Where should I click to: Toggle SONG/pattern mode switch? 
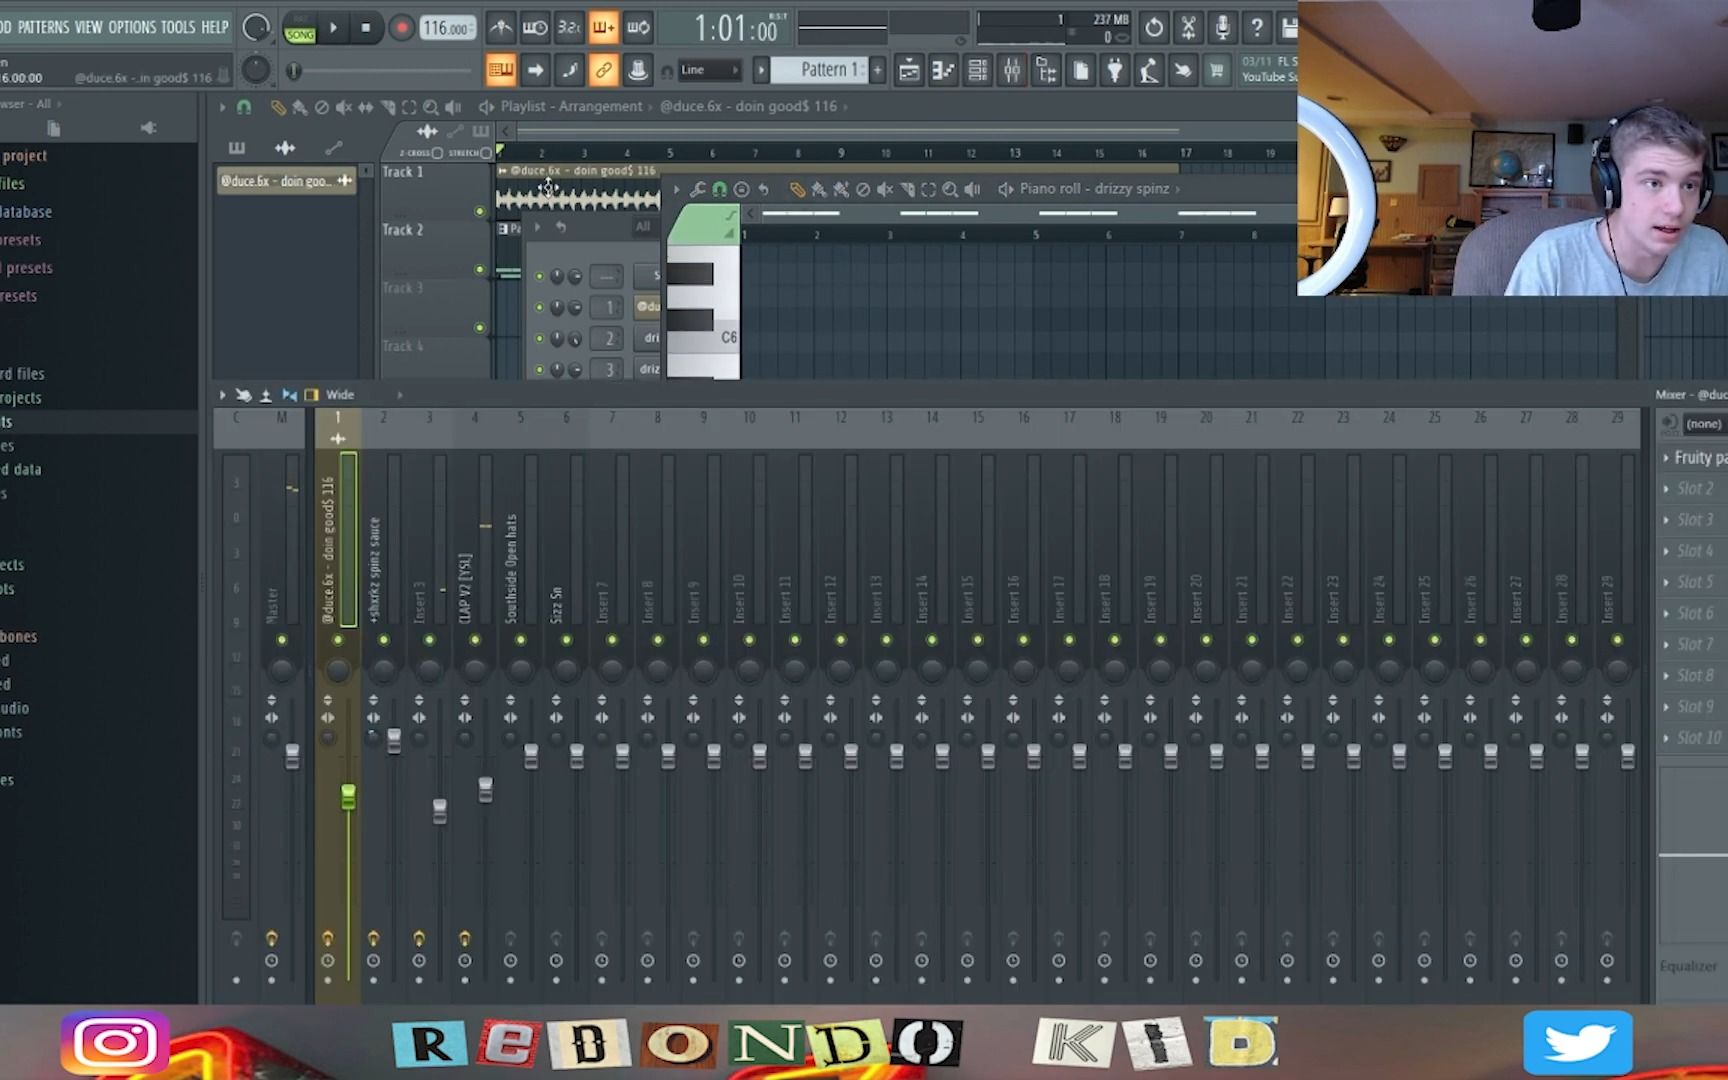click(x=299, y=29)
